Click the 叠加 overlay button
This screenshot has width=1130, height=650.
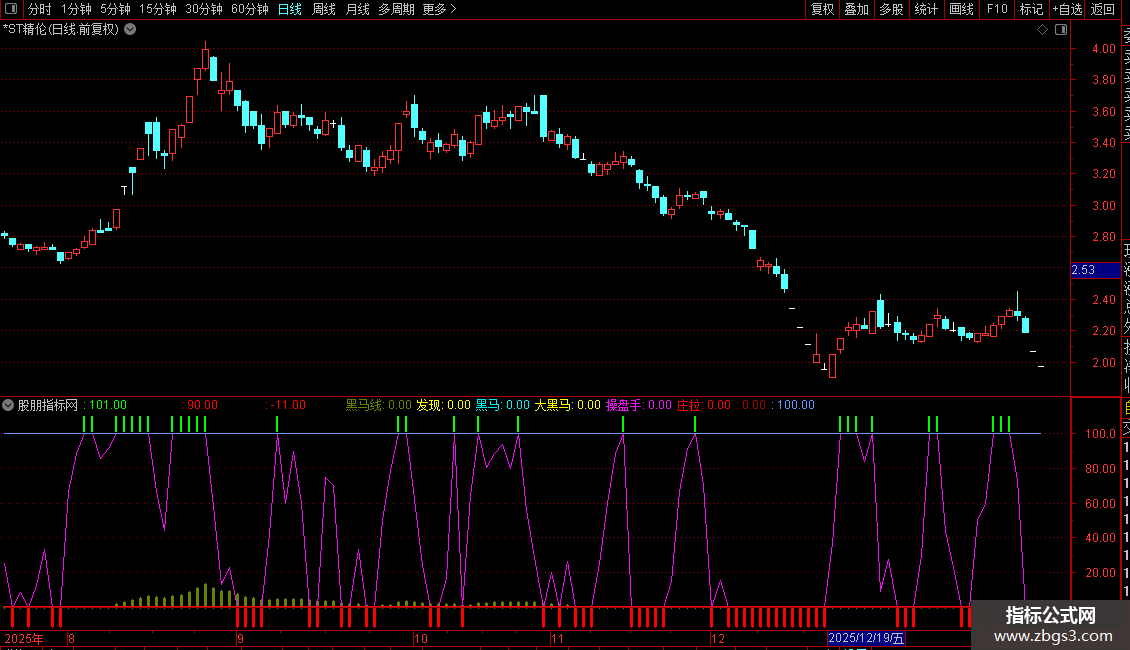[856, 9]
